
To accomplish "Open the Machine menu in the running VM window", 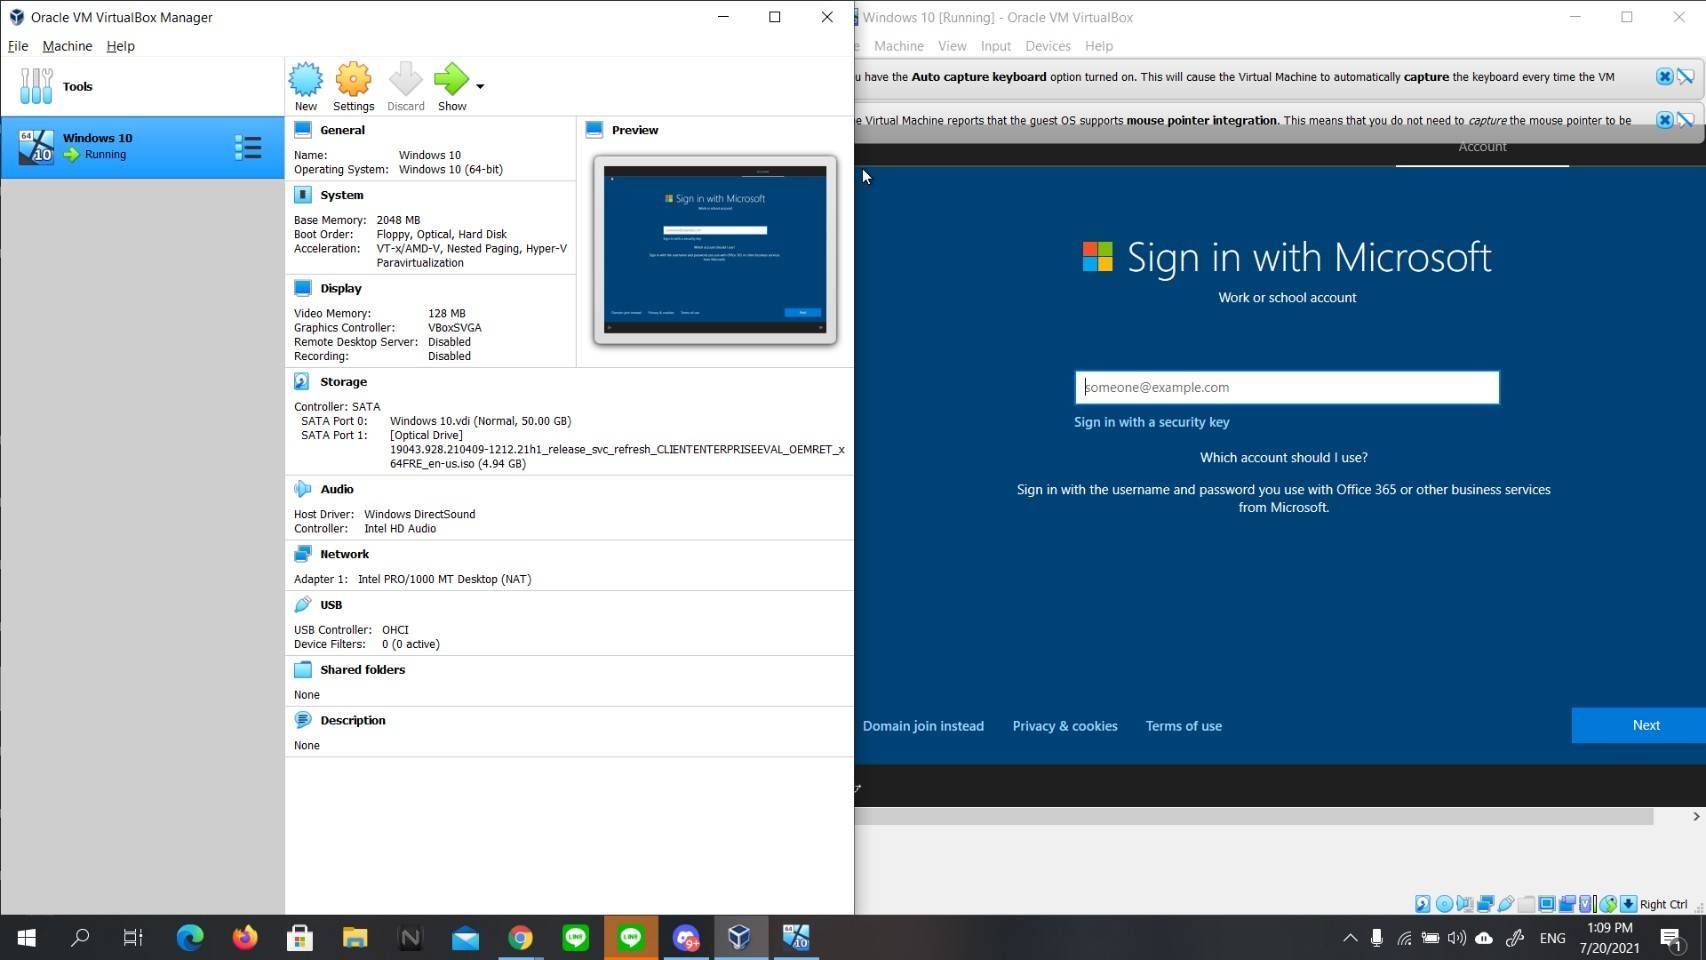I will tap(898, 46).
